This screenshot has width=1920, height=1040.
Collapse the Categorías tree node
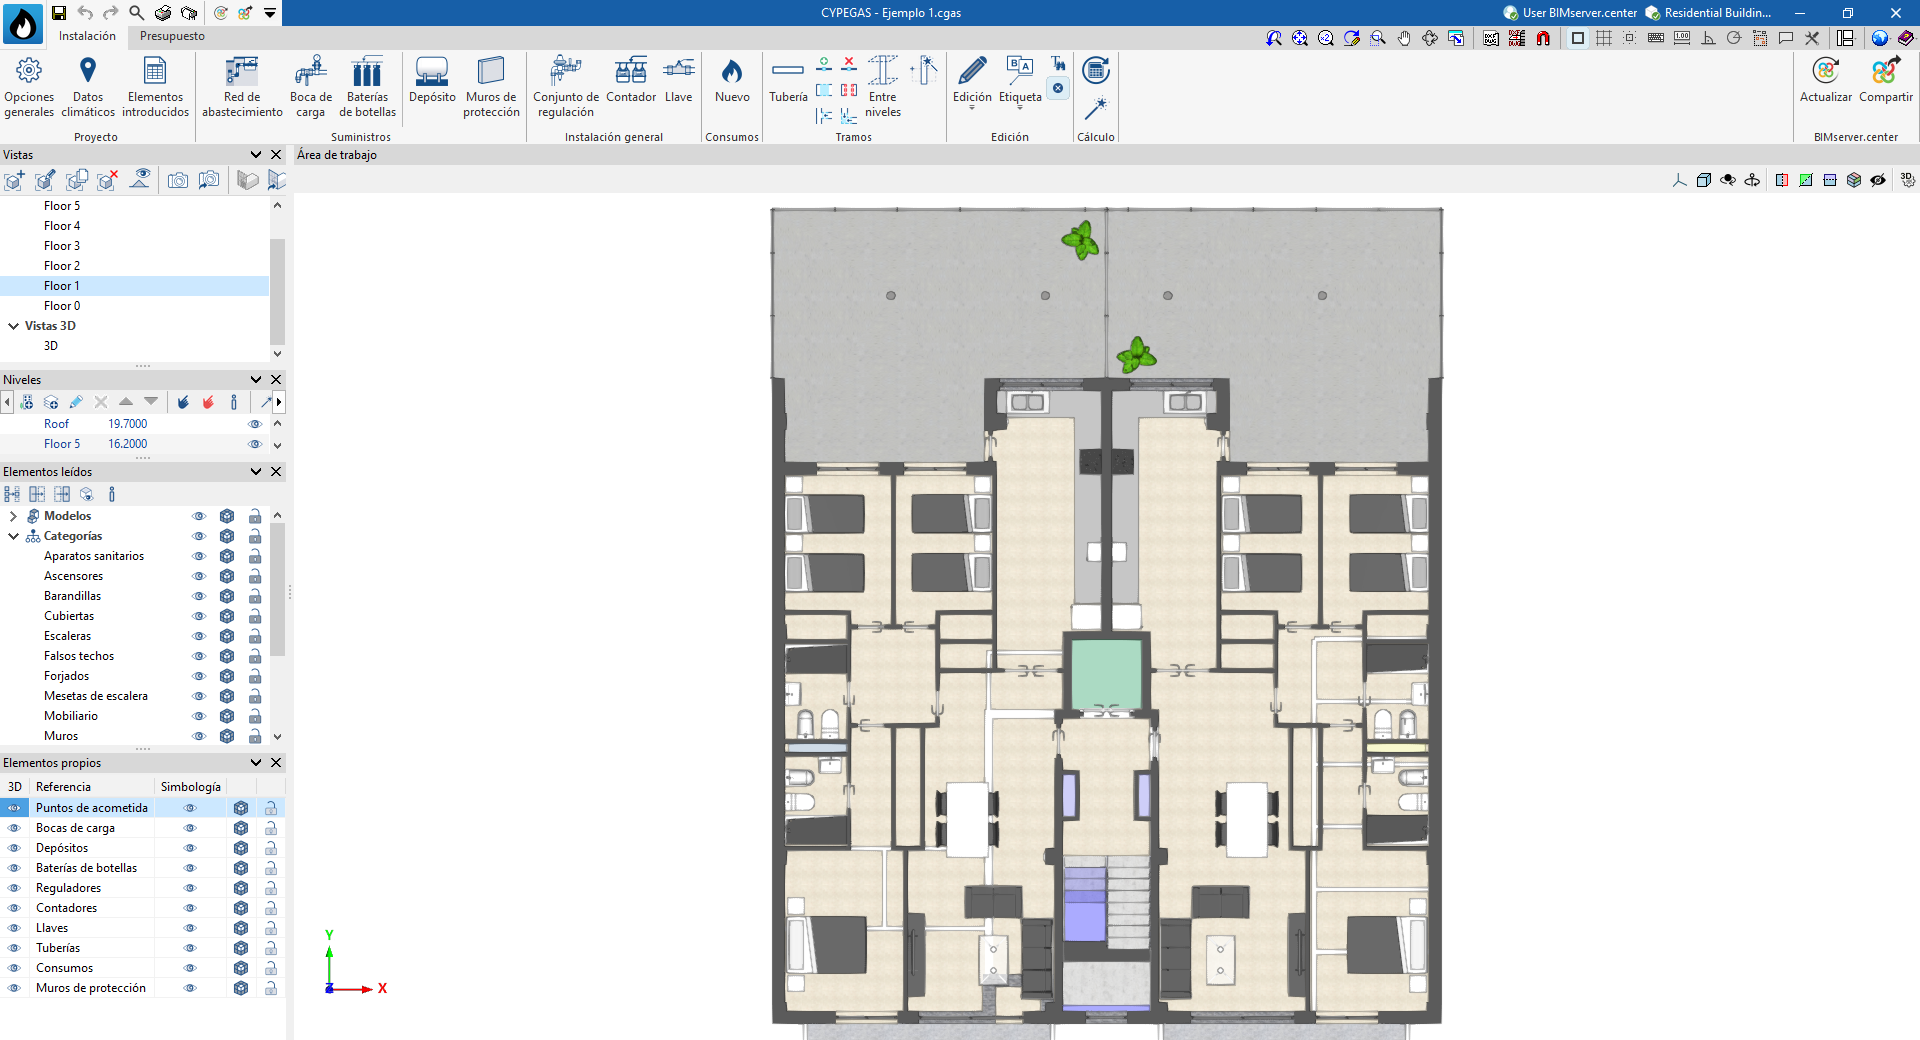point(14,536)
